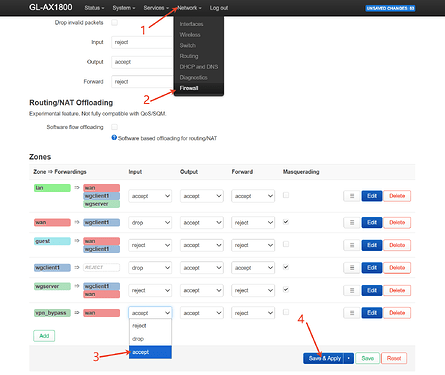Choose DHCP and DNS from the Network menu
Viewport: 445px width, 375px height.
tap(199, 67)
